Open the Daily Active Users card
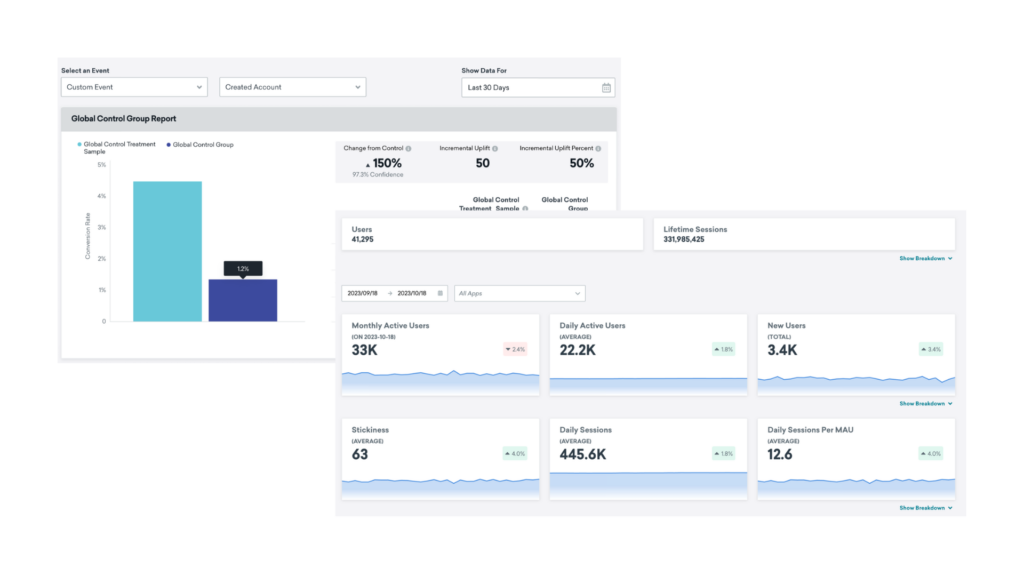Image resolution: width=1024 pixels, height=576 pixels. click(648, 355)
